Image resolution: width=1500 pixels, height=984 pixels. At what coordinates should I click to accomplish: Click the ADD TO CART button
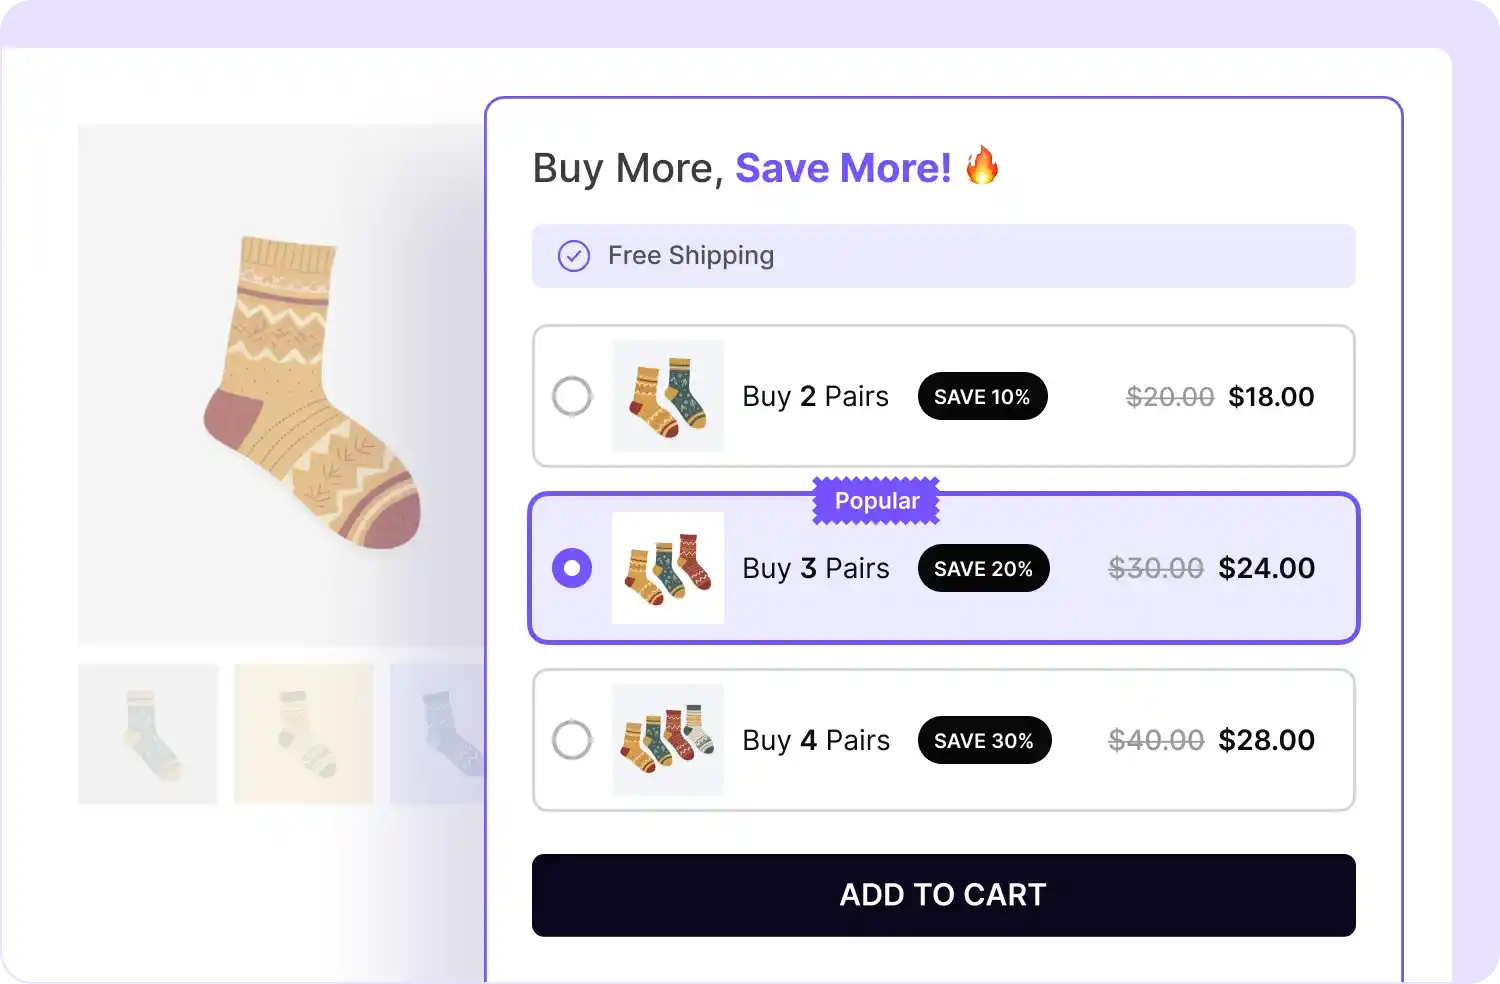943,895
